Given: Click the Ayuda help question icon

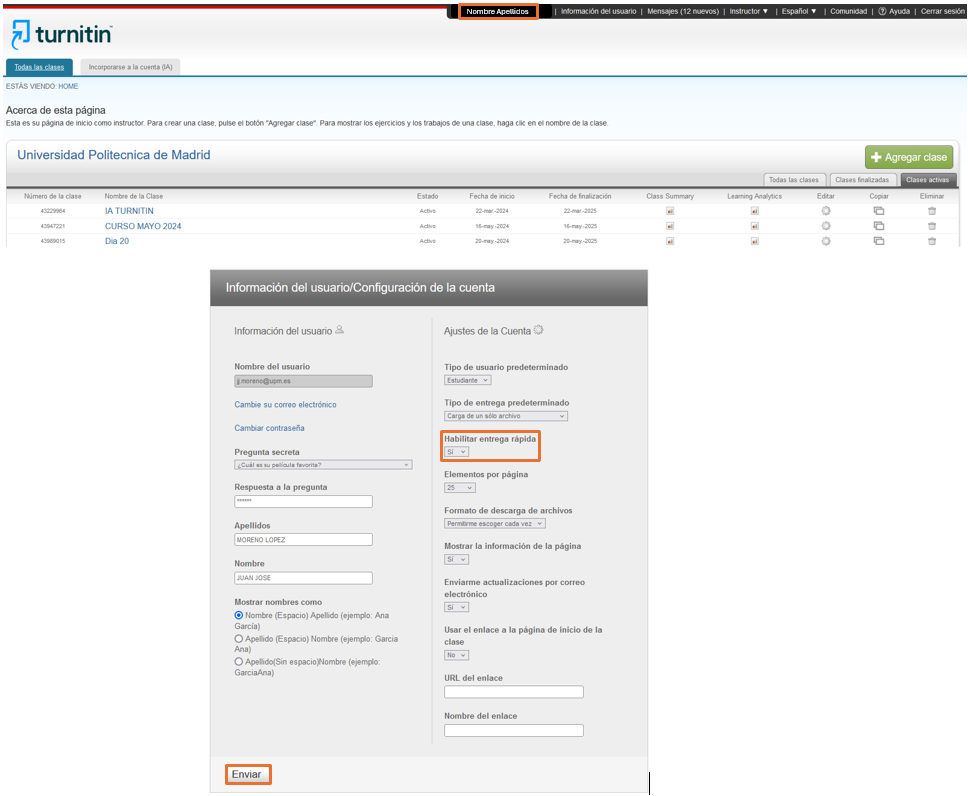Looking at the screenshot, I should tap(882, 11).
